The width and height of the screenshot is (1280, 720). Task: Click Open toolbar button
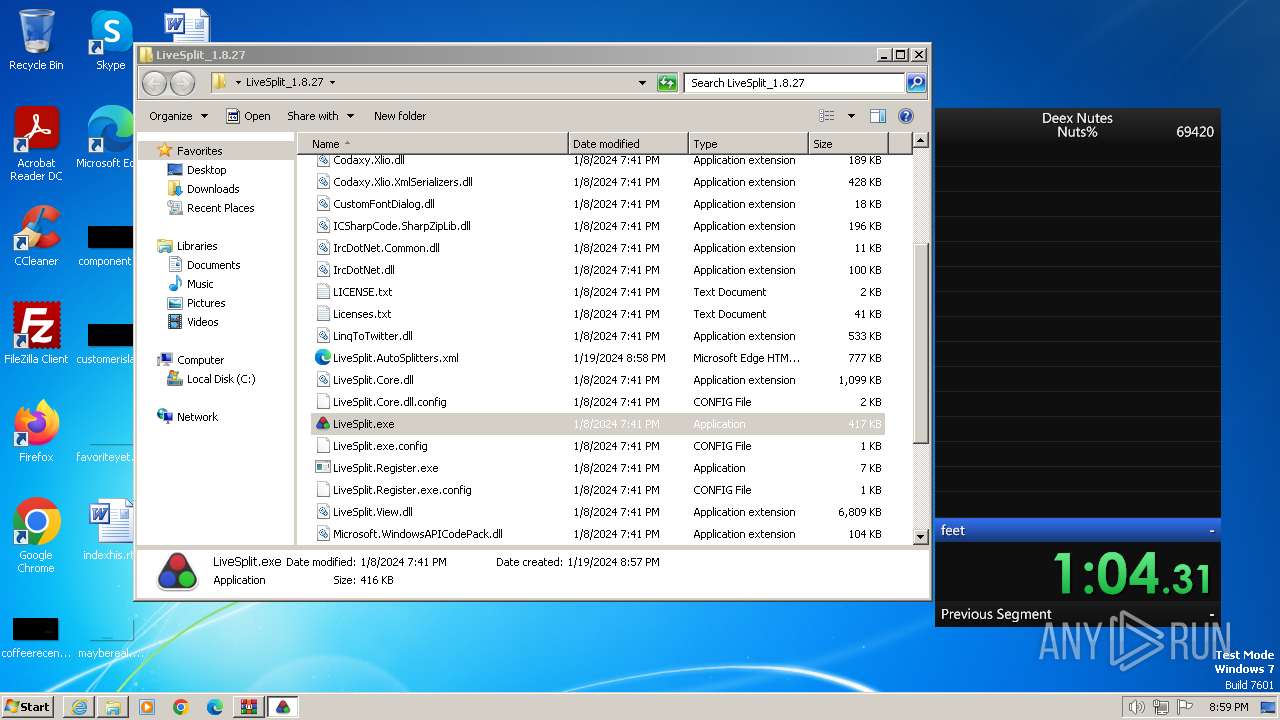point(248,116)
